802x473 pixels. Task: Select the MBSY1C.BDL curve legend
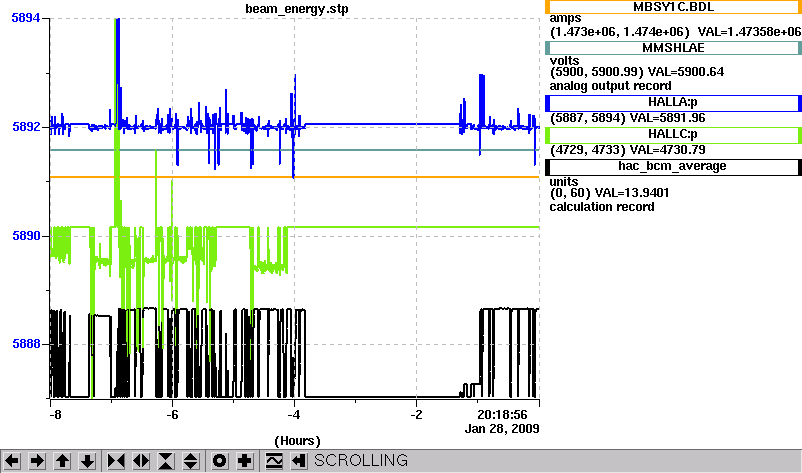[673, 7]
